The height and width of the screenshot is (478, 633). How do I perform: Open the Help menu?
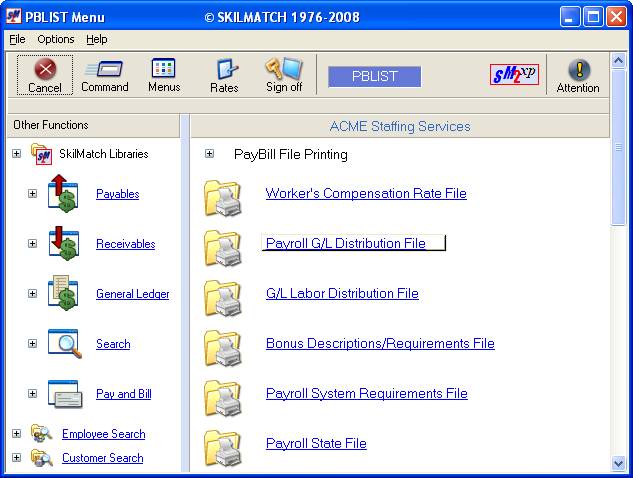point(97,39)
